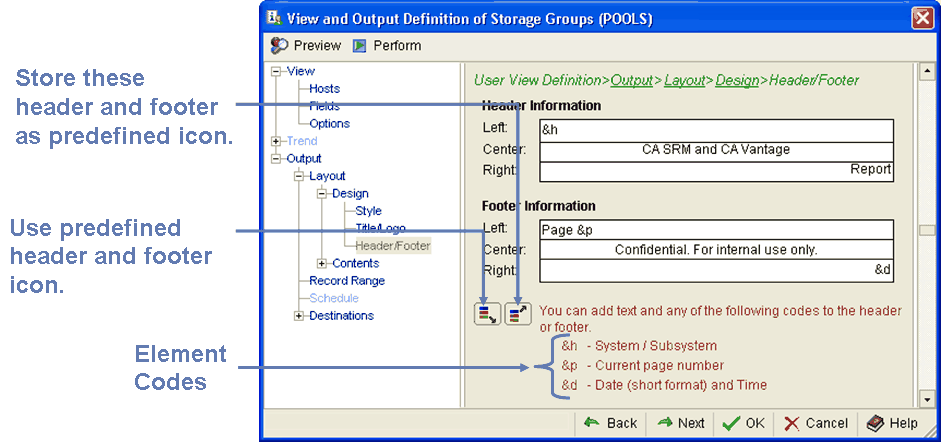Go to the Next step
Image resolution: width=941 pixels, height=442 pixels.
click(x=681, y=423)
